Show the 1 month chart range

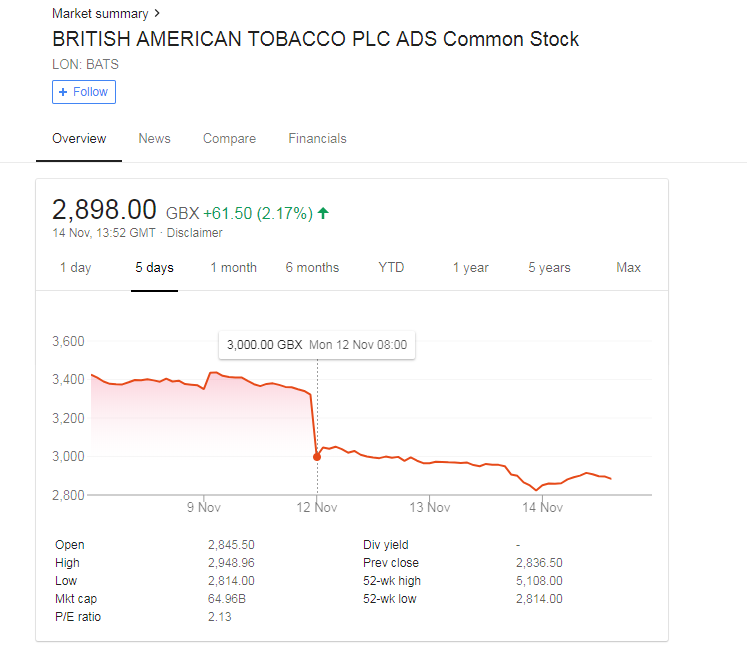click(233, 268)
